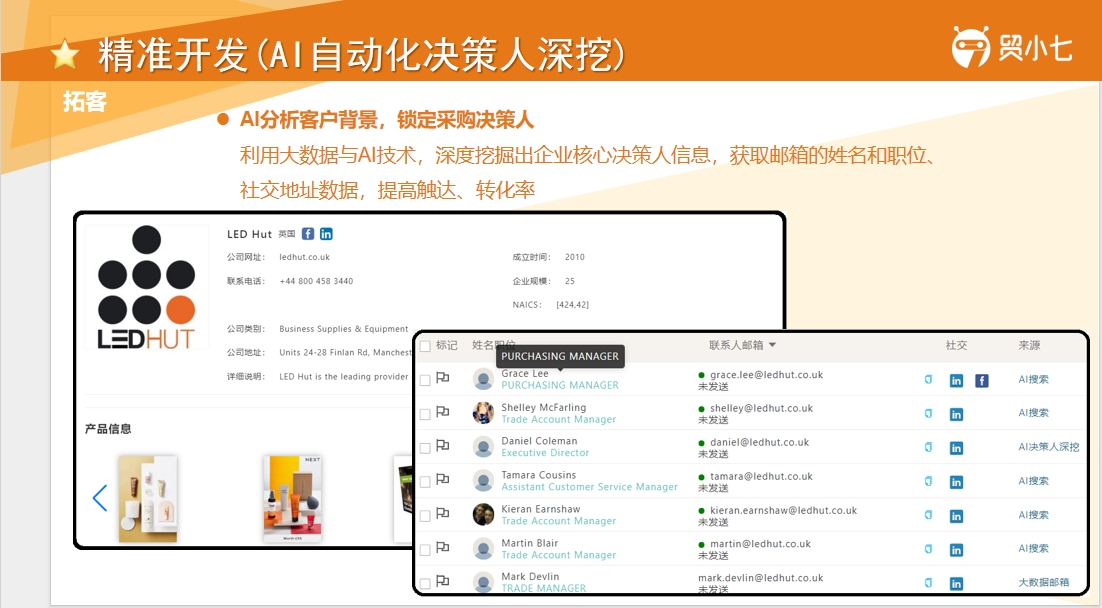The width and height of the screenshot is (1102, 608).
Task: Click the 贸小七 robot logo
Action: (x=971, y=47)
